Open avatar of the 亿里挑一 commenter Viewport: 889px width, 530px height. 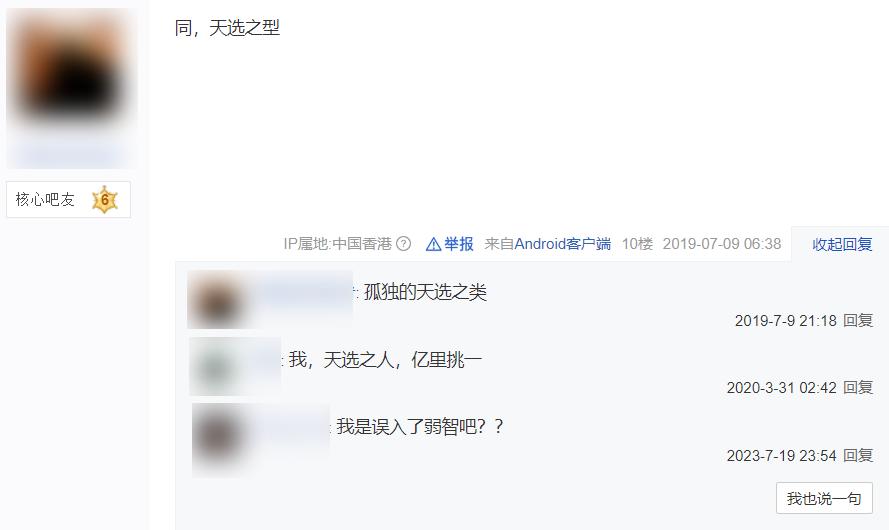pos(218,366)
